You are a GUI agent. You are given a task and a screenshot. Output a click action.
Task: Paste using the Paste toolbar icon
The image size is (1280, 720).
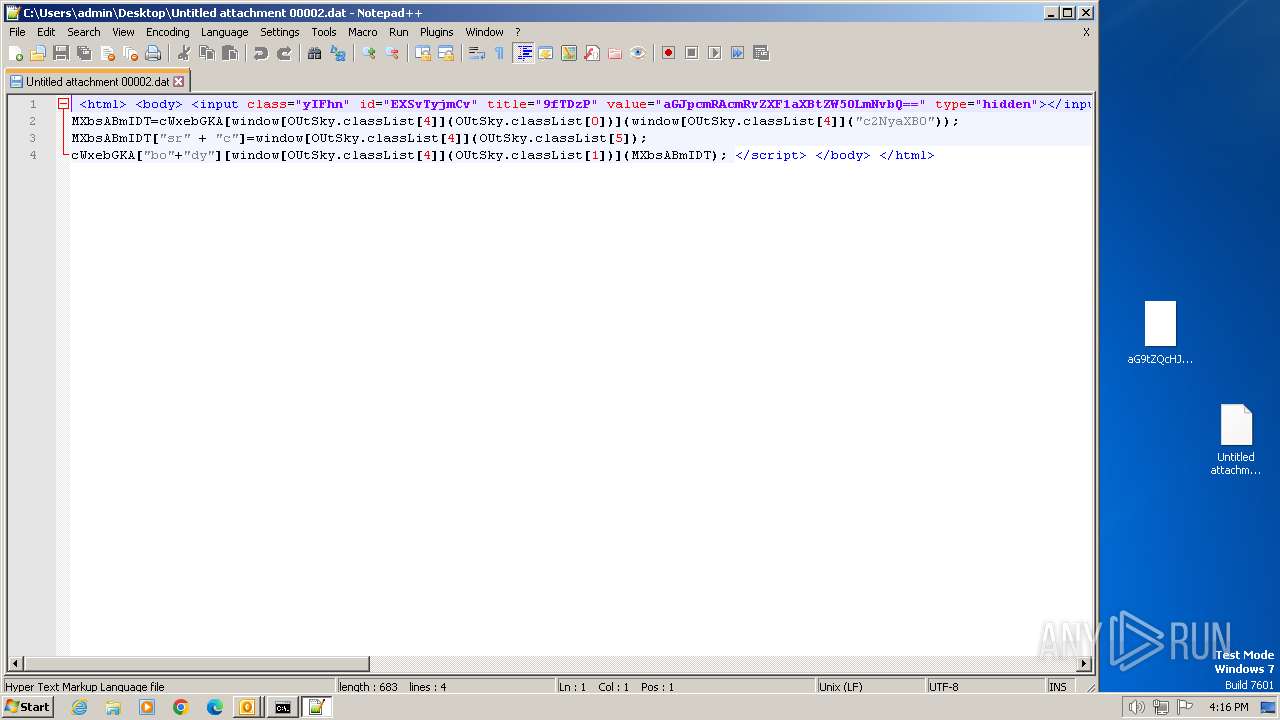(x=229, y=53)
